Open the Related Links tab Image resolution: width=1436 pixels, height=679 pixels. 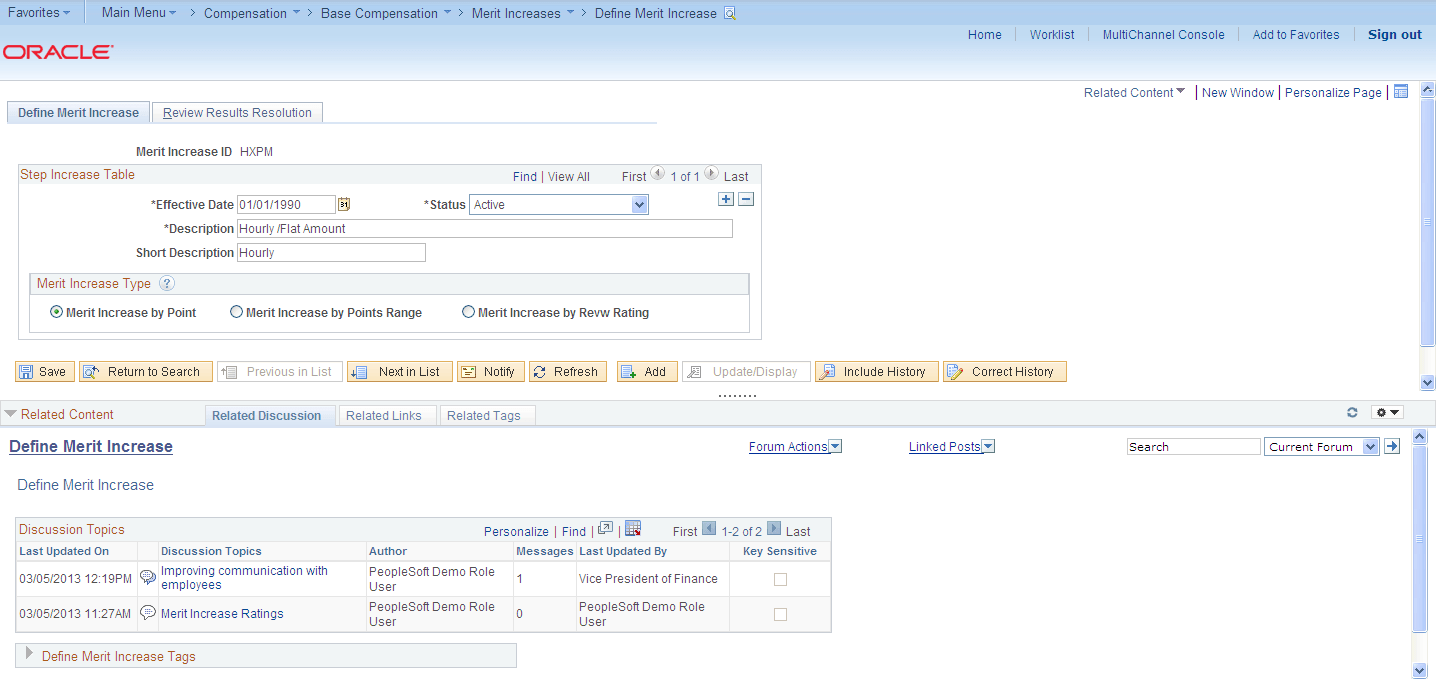(x=386, y=414)
